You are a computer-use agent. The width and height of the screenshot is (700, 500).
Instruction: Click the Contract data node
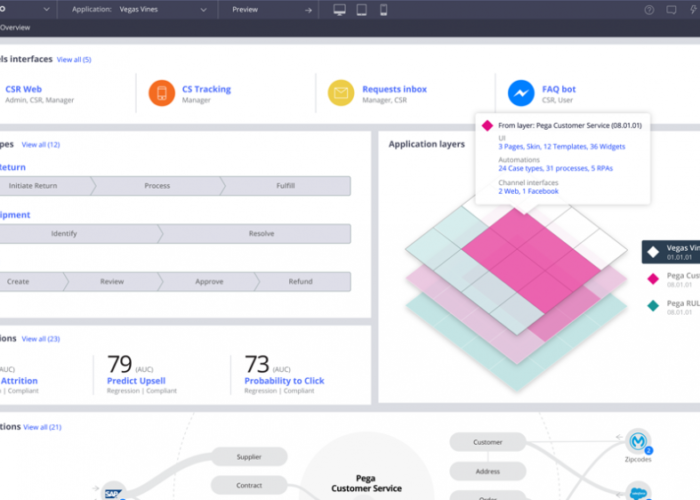249,485
